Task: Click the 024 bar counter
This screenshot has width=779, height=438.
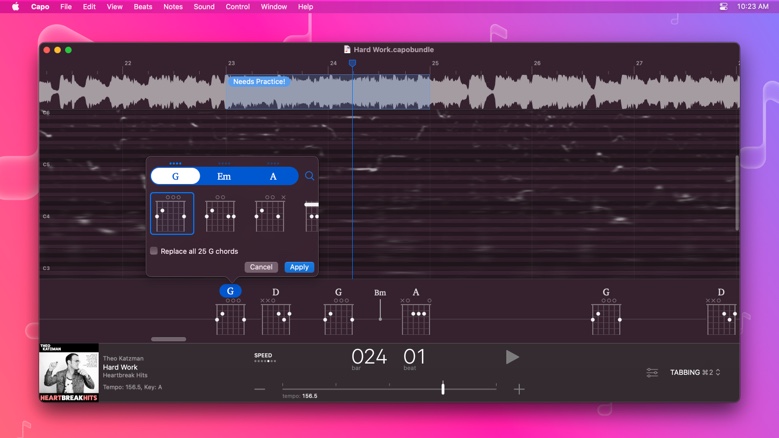Action: click(369, 357)
